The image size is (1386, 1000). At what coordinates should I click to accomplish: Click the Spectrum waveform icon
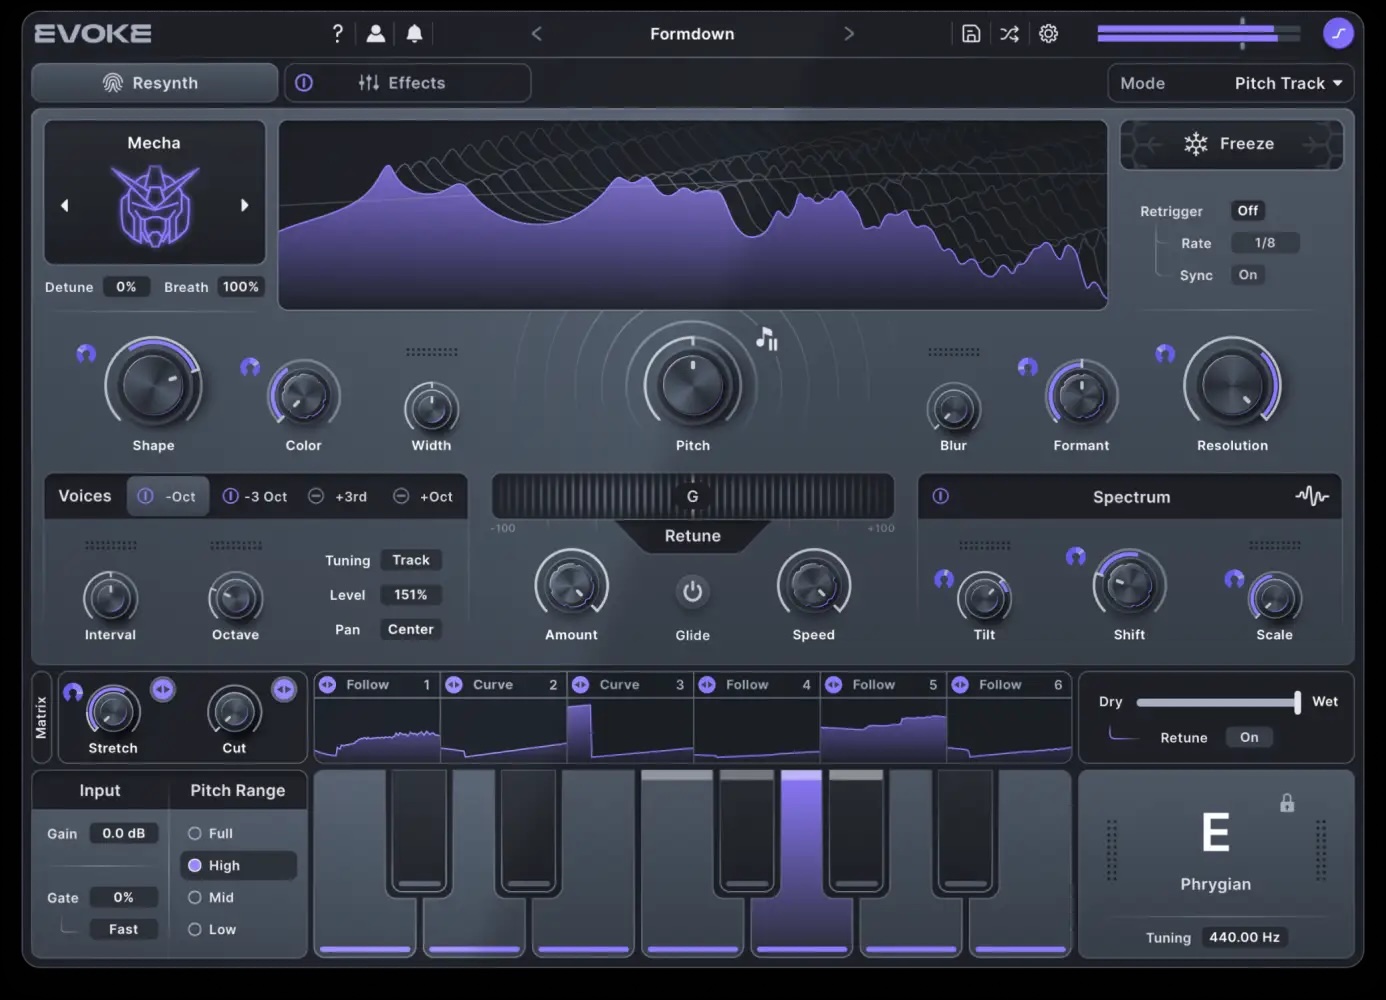click(1311, 496)
